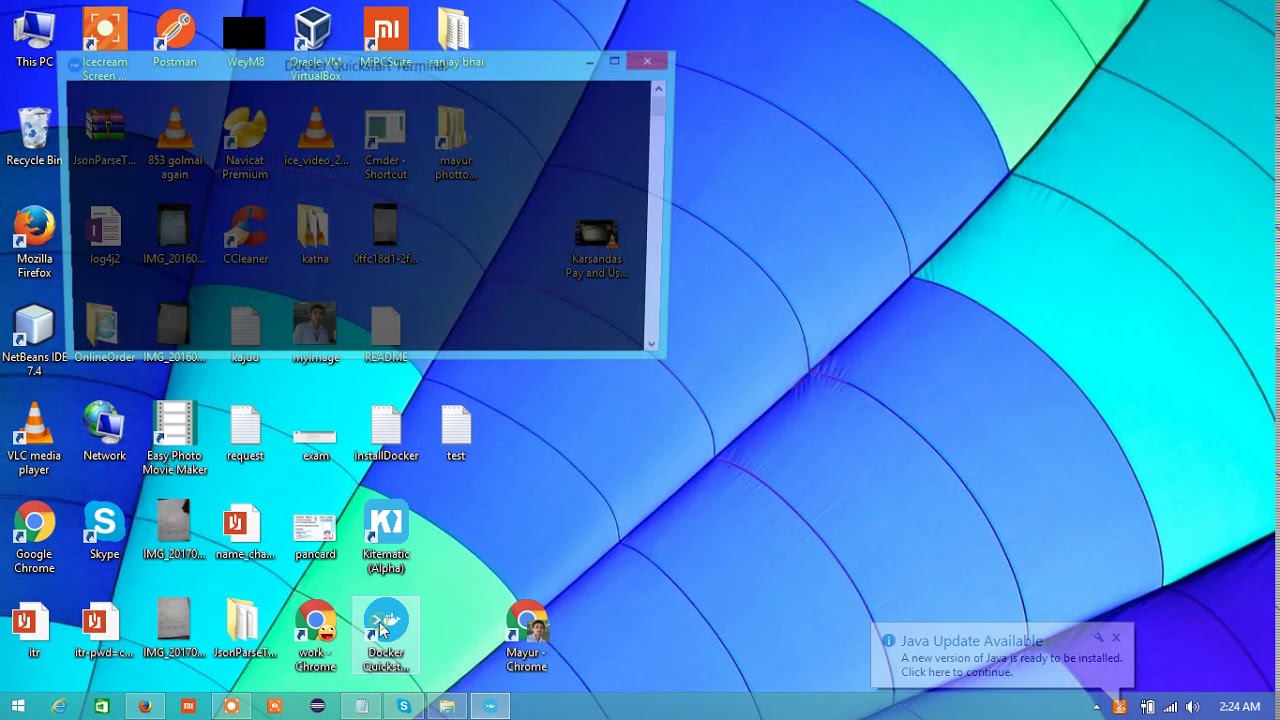Select the WeyM8 black desktop icon
The width and height of the screenshot is (1280, 720).
pos(245,40)
